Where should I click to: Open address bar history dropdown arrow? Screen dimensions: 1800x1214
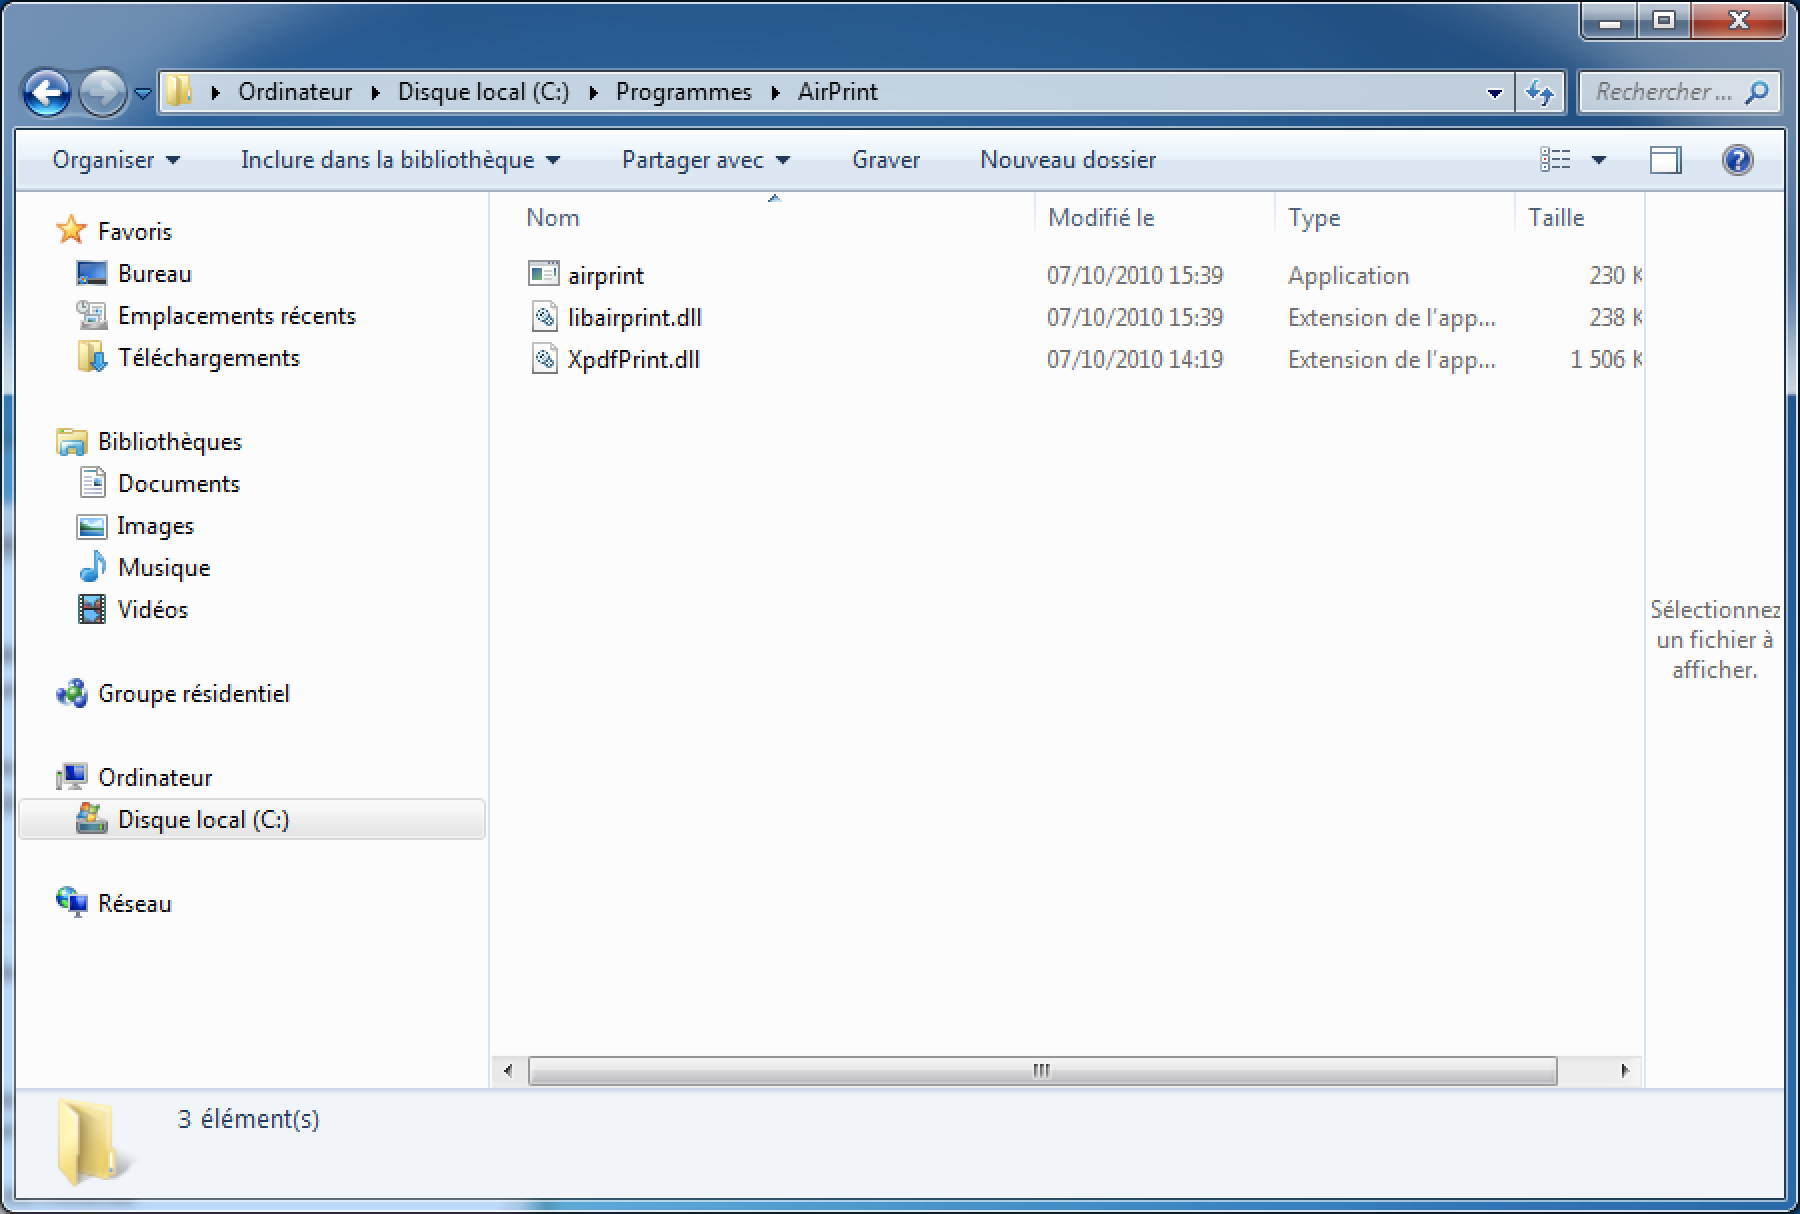click(x=1495, y=93)
